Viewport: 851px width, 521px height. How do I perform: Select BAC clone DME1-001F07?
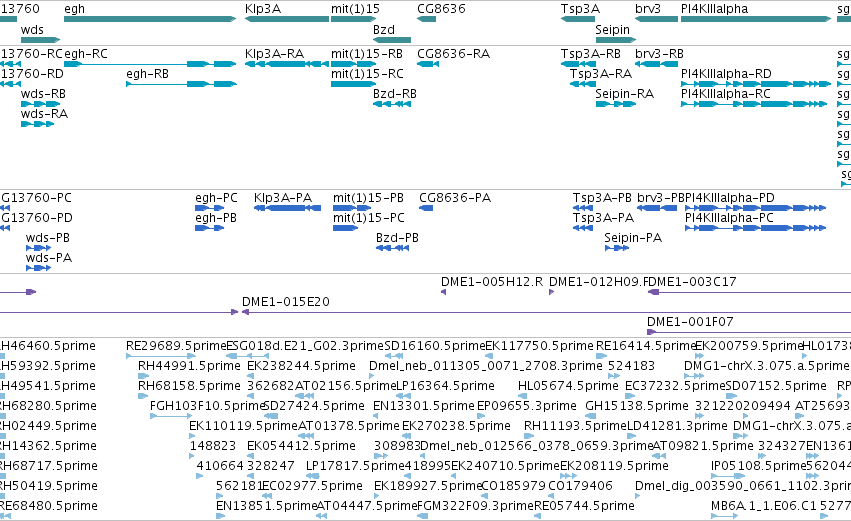click(x=749, y=332)
